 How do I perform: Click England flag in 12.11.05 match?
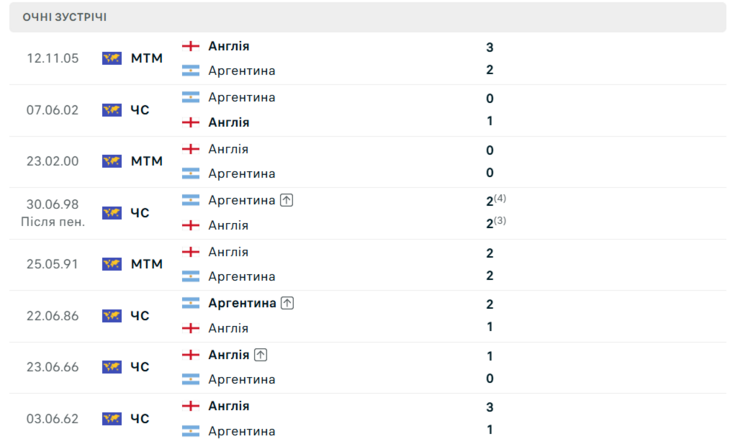click(190, 46)
